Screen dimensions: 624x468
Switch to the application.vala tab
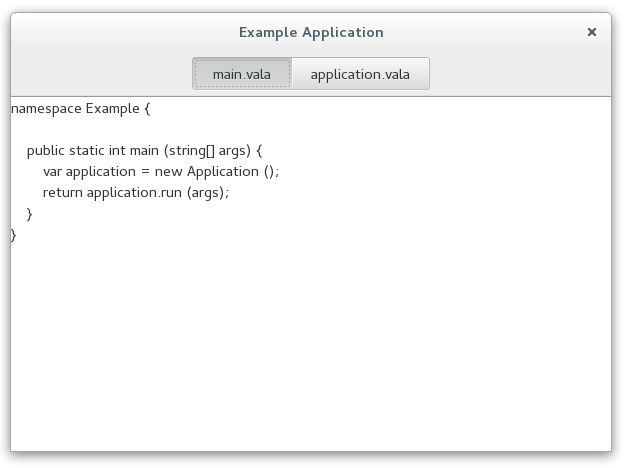tap(361, 74)
